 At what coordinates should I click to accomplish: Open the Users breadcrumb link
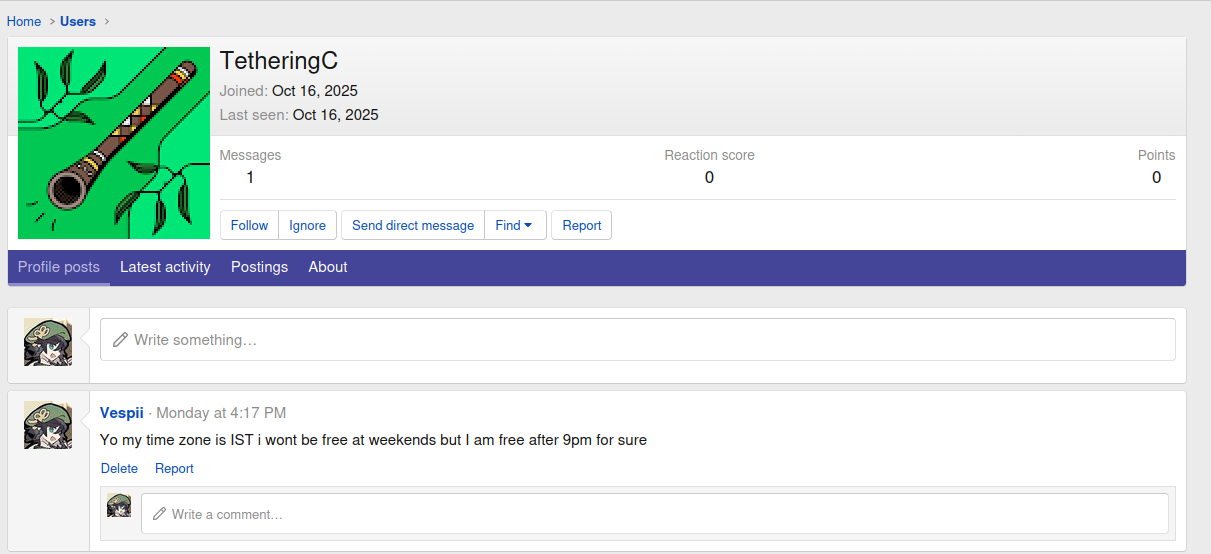[78, 21]
